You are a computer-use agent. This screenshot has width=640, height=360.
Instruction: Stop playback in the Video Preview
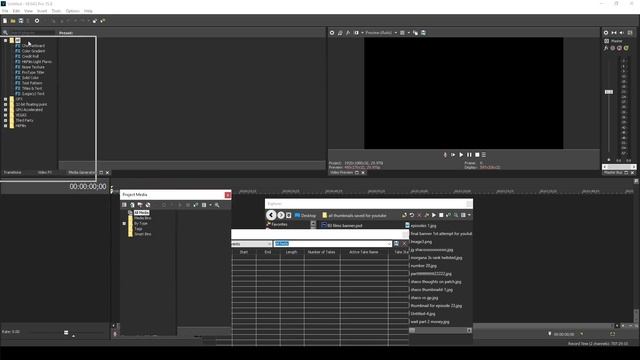click(x=477, y=155)
